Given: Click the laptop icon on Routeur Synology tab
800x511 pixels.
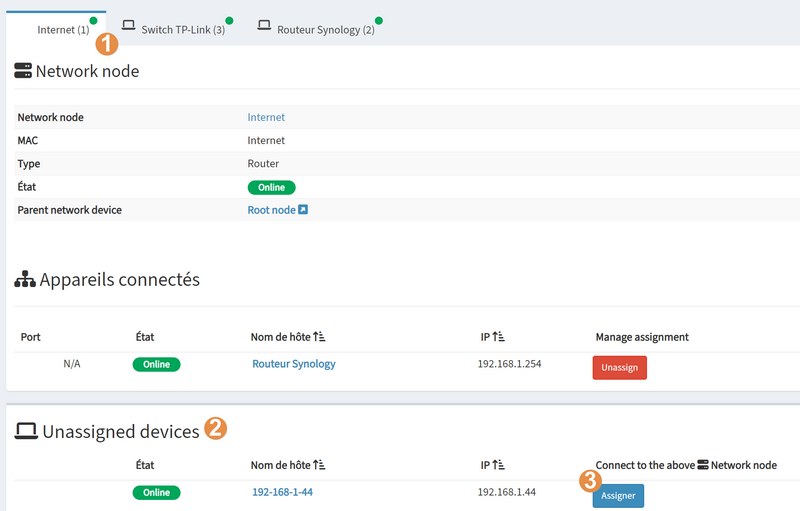Looking at the screenshot, I should (264, 25).
